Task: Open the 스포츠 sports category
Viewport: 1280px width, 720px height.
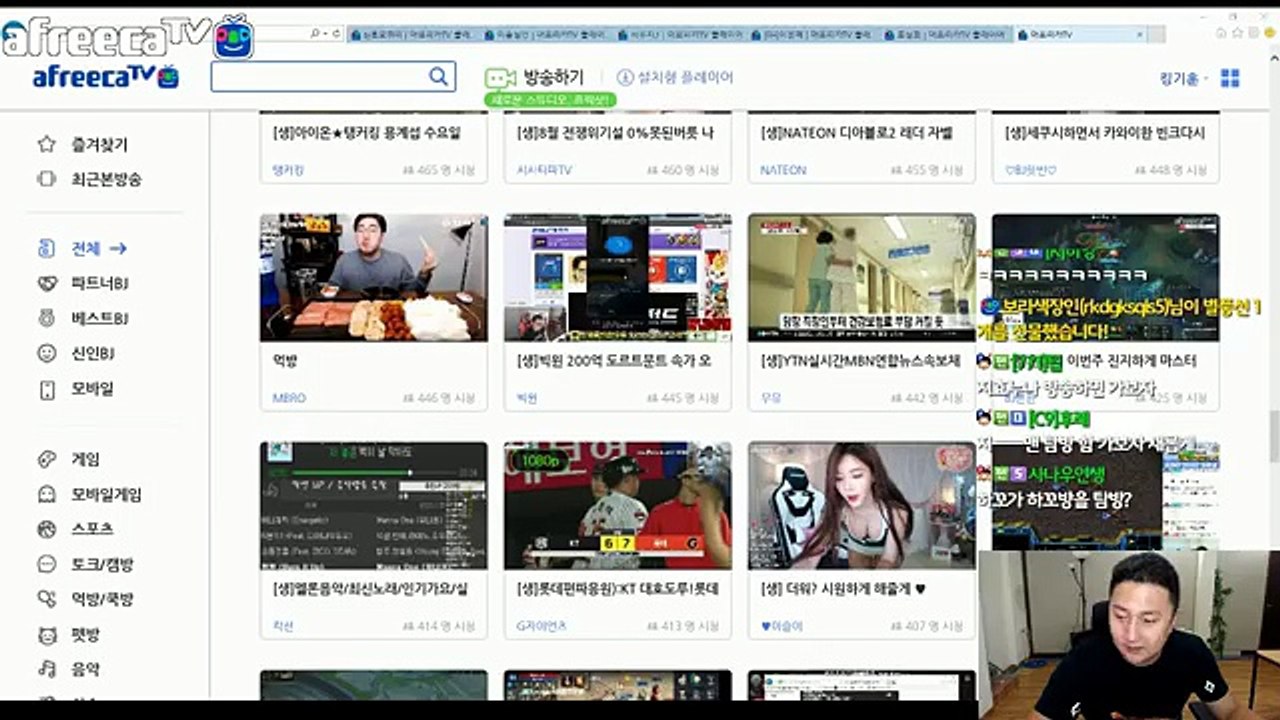Action: [76, 529]
